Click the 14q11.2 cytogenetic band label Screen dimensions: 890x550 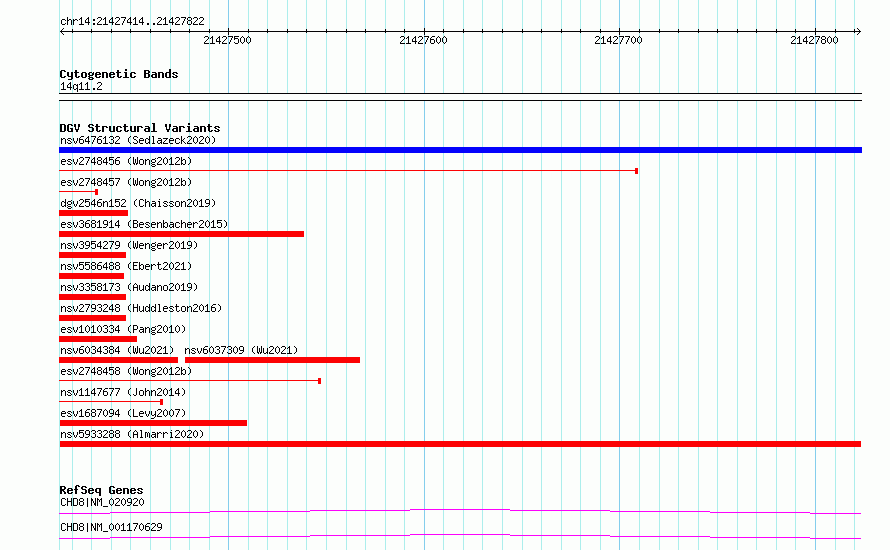[81, 86]
